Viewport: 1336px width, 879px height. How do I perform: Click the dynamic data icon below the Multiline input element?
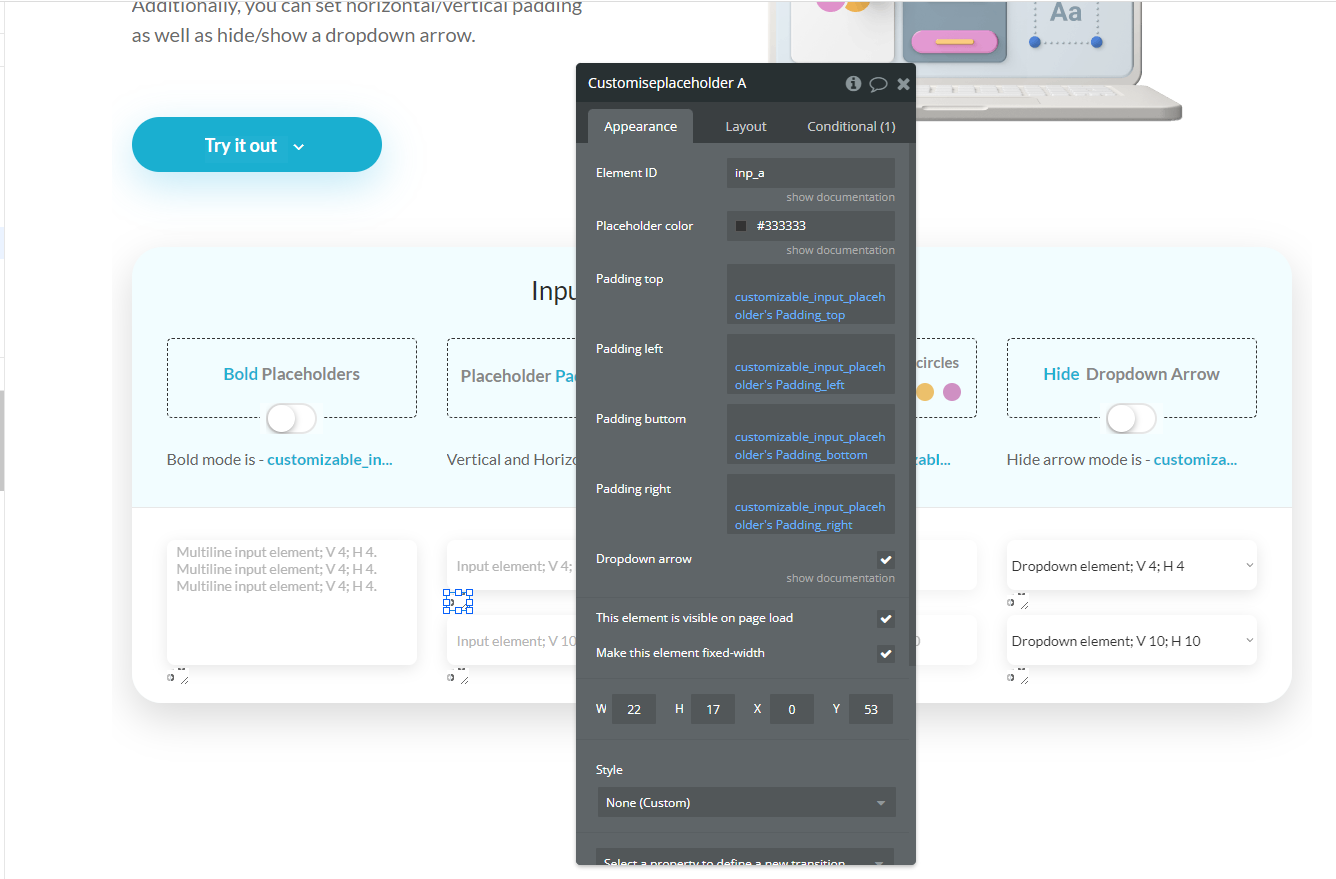click(168, 676)
